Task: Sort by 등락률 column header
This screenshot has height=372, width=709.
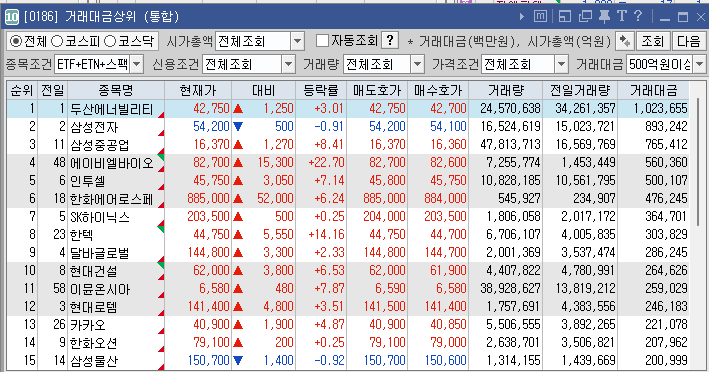Action: pos(321,90)
